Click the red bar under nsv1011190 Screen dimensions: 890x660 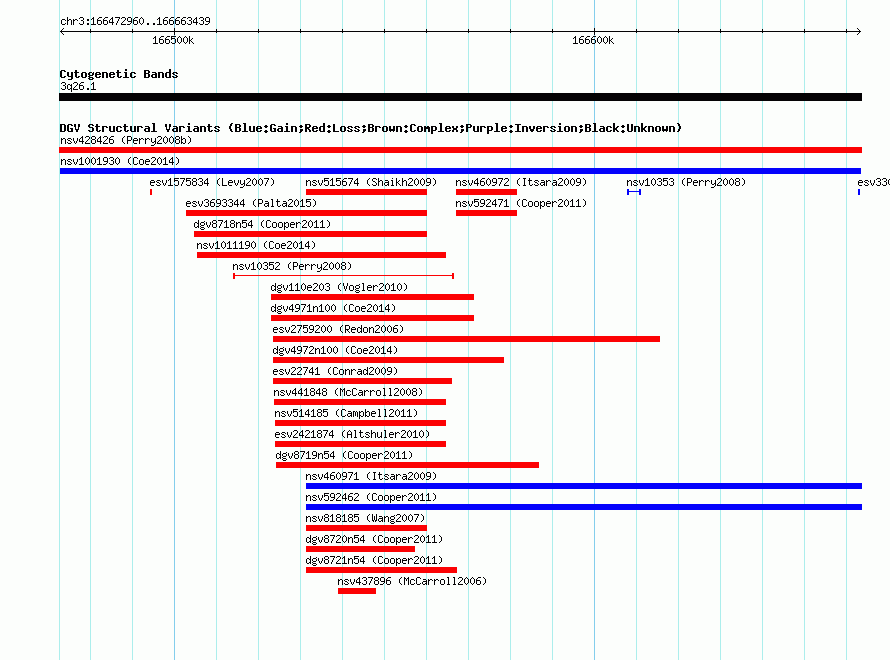point(321,255)
